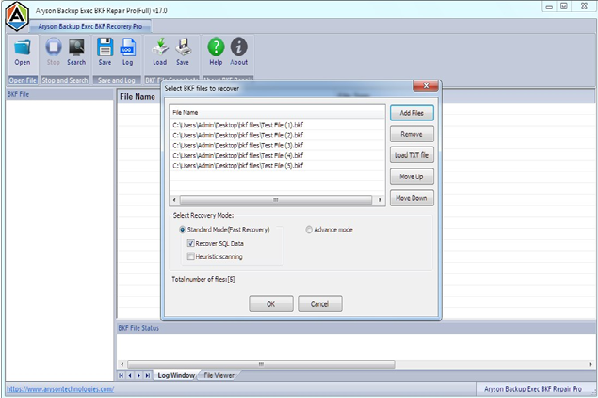The height and width of the screenshot is (398, 598).
Task: Minimize the application window
Action: tap(549, 6)
